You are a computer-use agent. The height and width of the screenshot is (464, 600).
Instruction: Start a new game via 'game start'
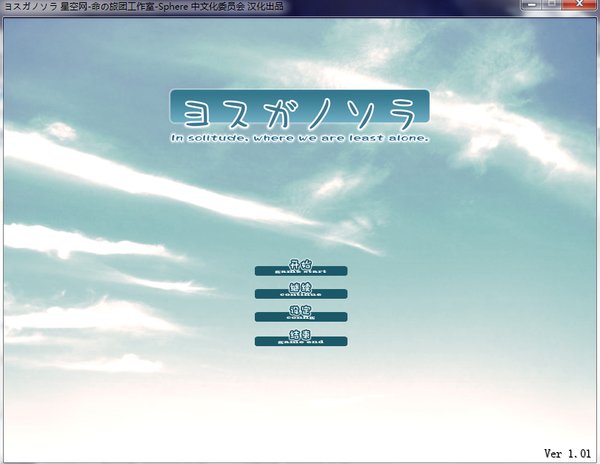301,271
